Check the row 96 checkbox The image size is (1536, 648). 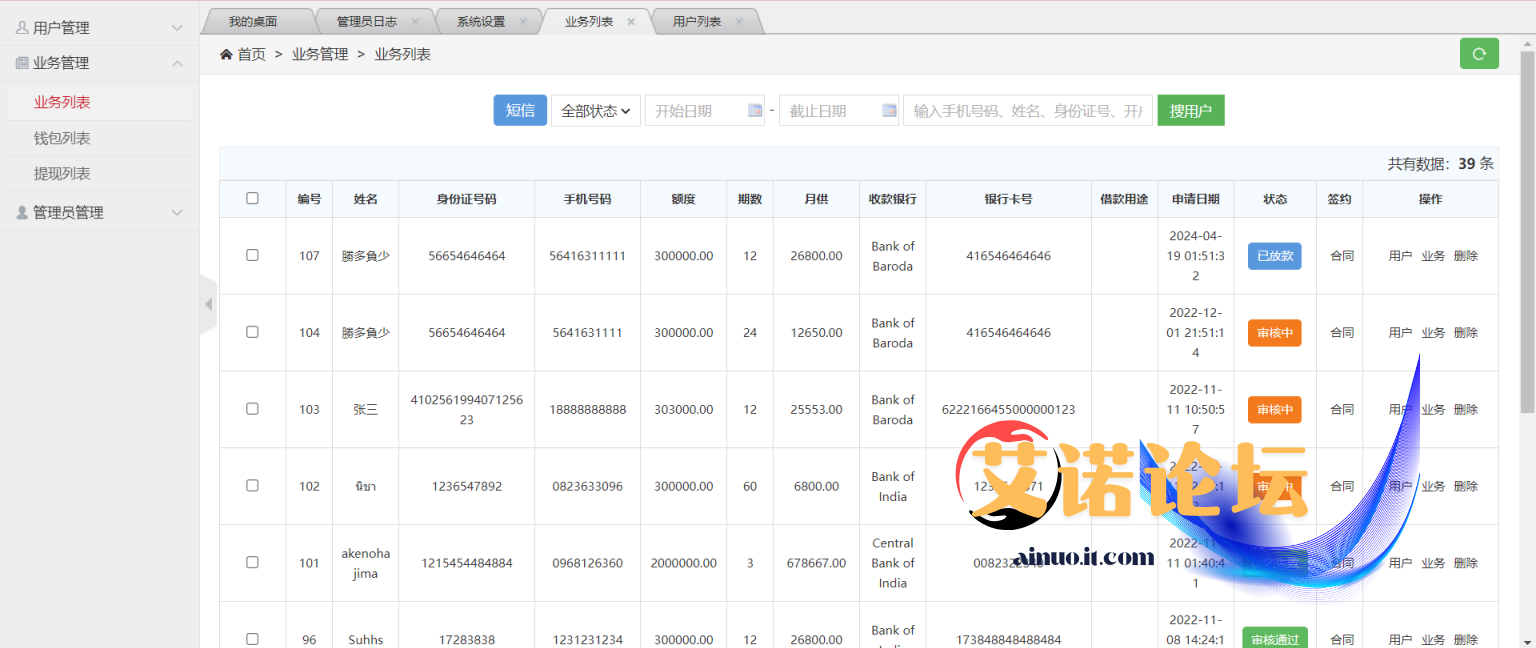(x=252, y=639)
